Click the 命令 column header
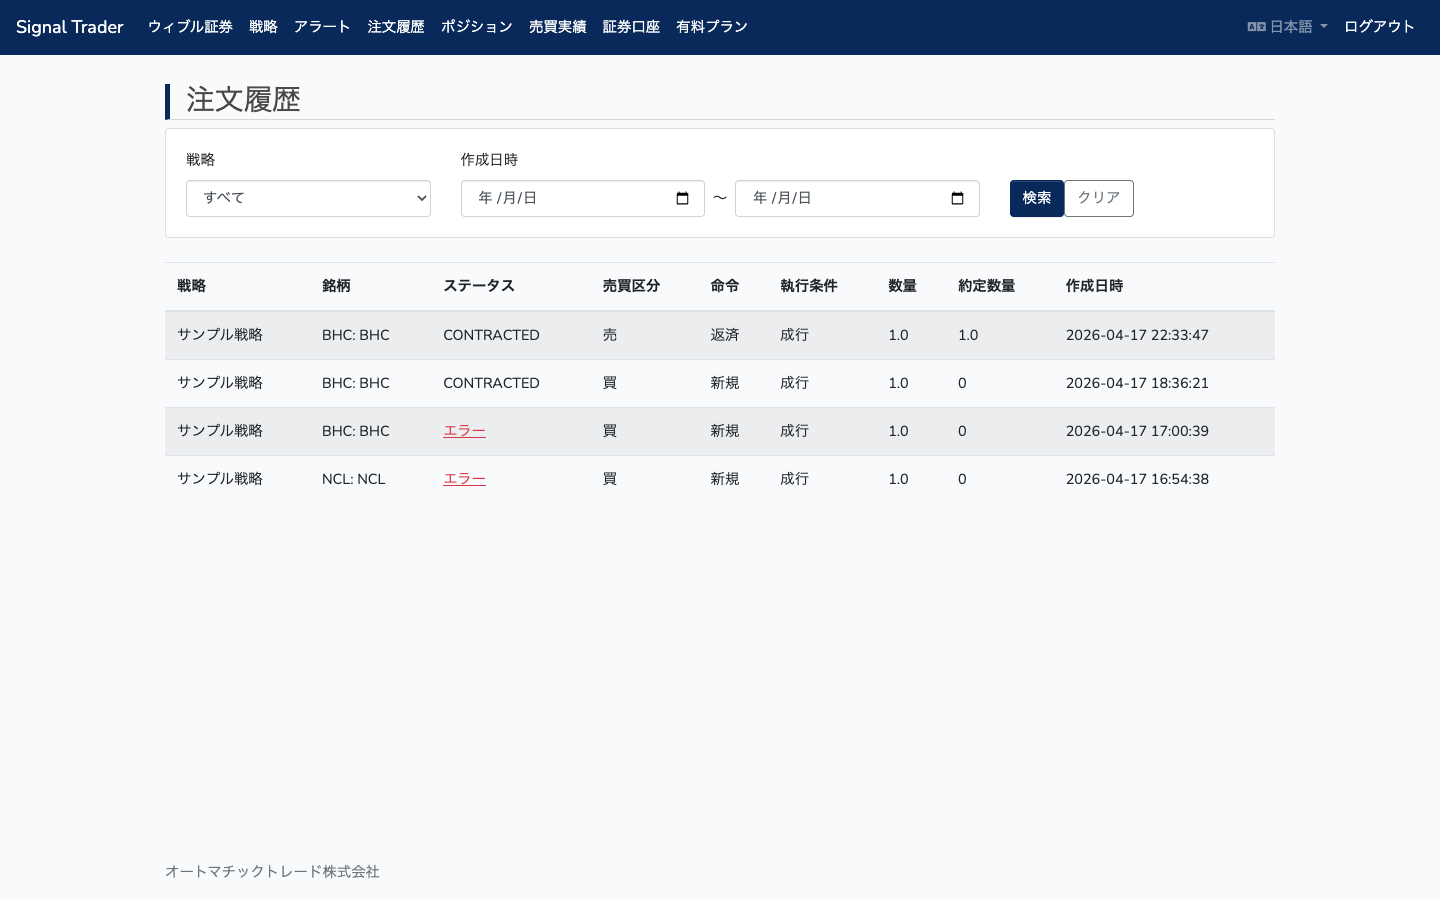 click(725, 286)
